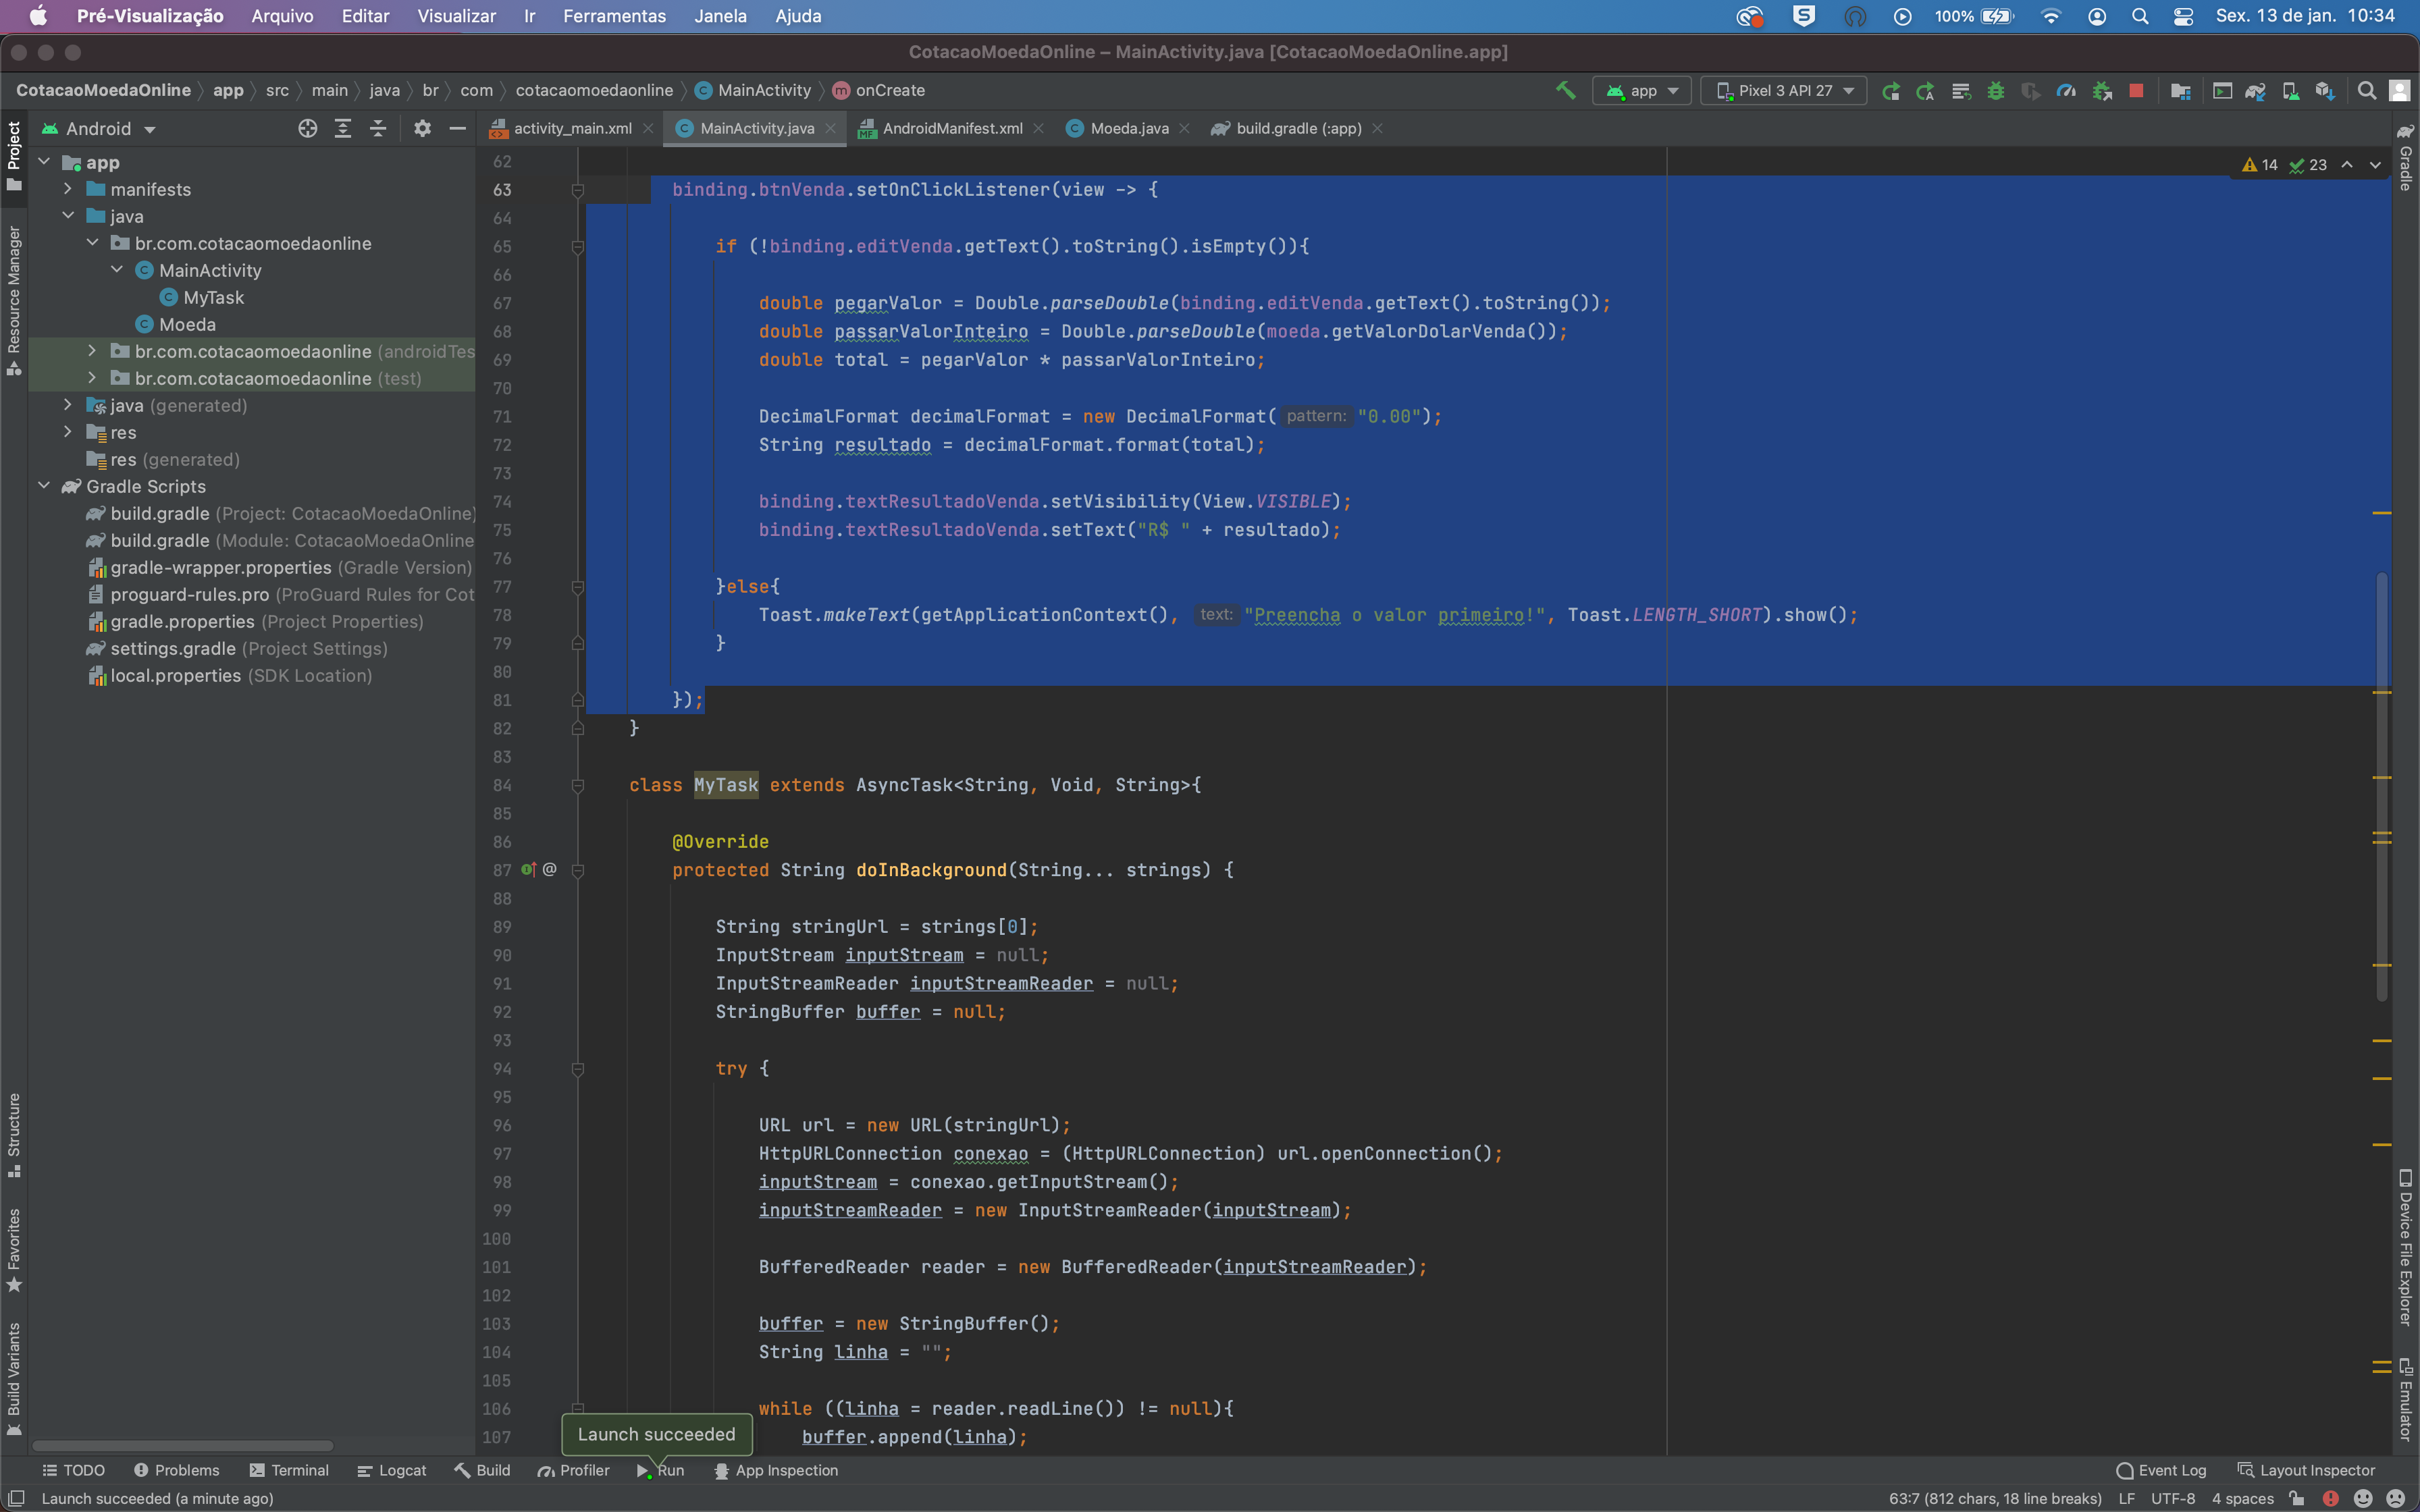Open Search Everywhere with the magnifier icon
The width and height of the screenshot is (2420, 1512).
click(2366, 91)
